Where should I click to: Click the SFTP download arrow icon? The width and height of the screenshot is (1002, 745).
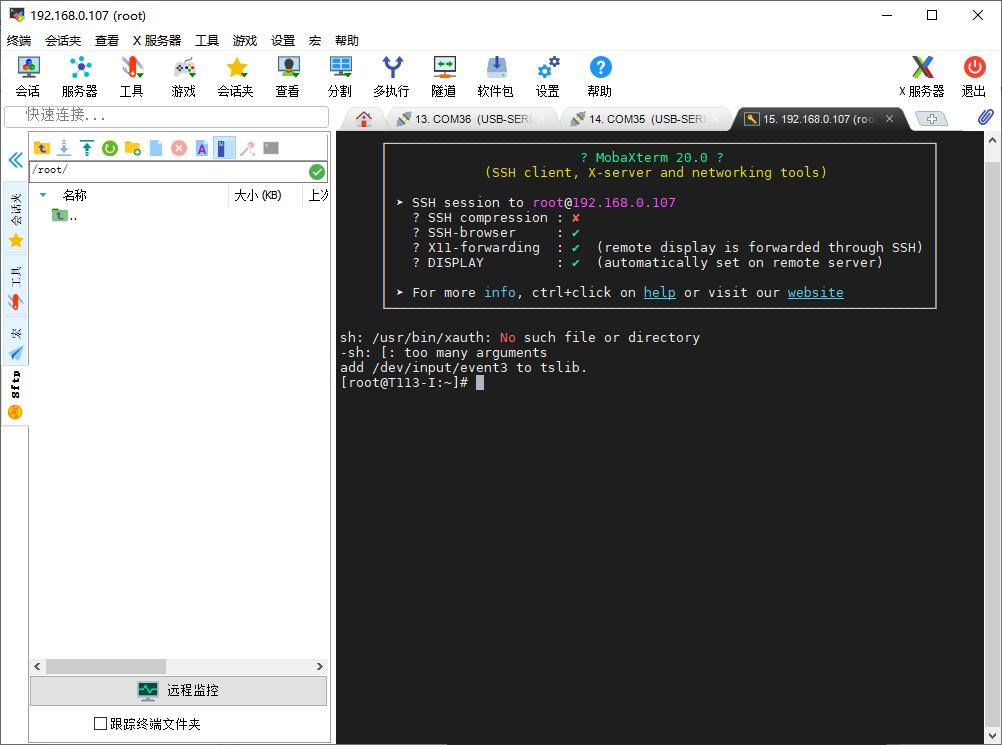click(x=64, y=148)
